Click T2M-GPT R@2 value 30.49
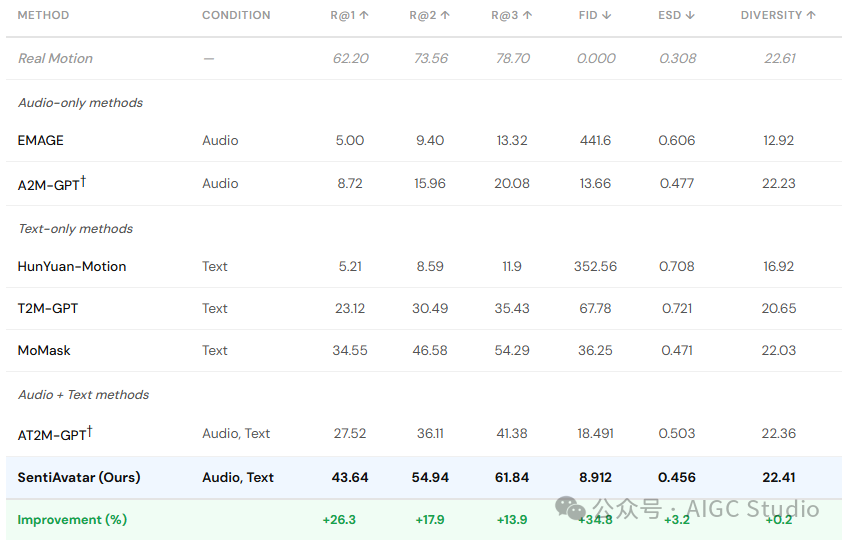 (x=430, y=309)
